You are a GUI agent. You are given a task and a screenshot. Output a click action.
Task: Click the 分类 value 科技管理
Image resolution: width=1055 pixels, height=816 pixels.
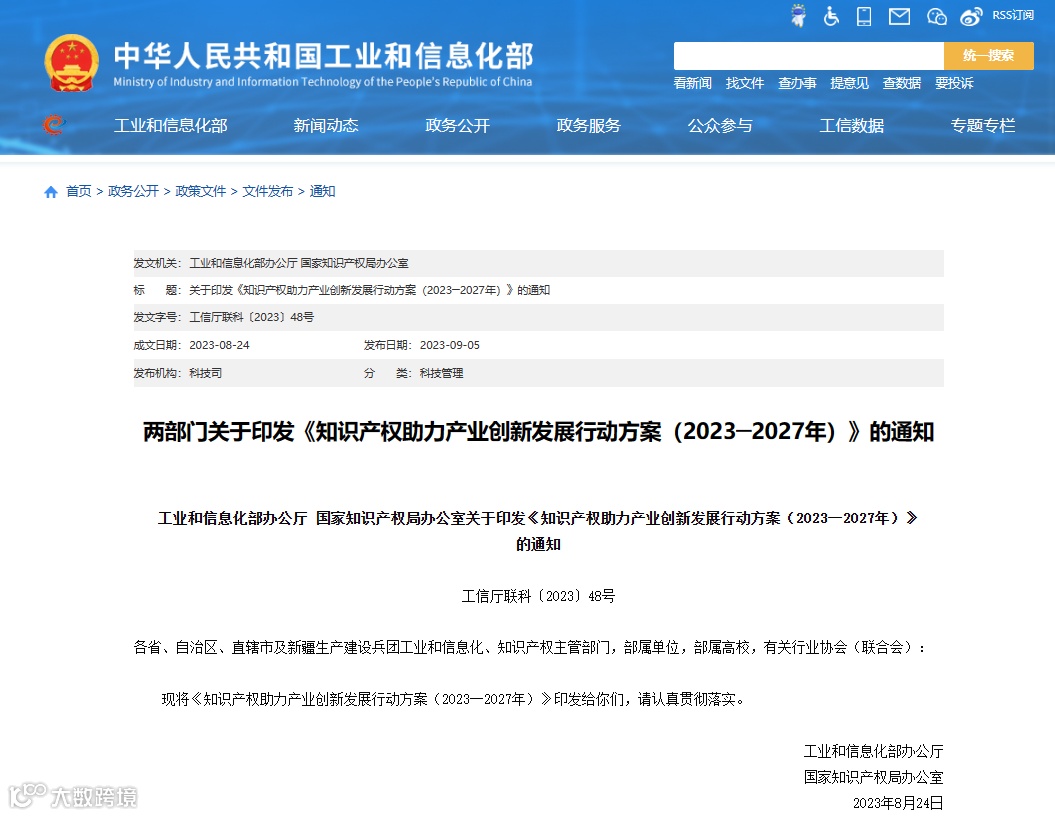pos(441,373)
